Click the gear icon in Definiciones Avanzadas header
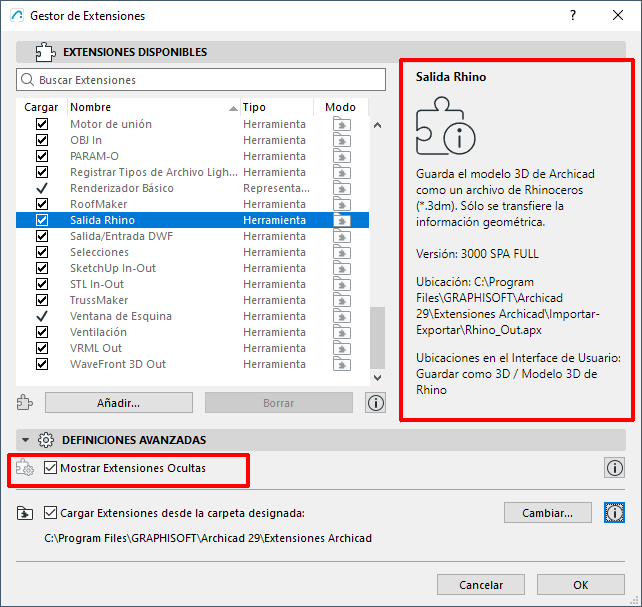 [x=45, y=440]
